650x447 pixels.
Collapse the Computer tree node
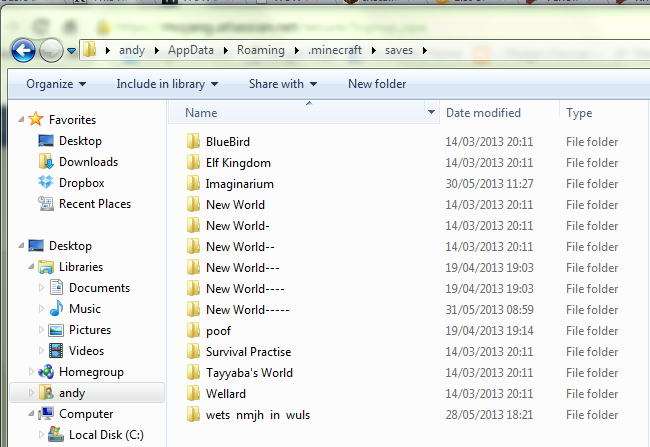pos(31,414)
